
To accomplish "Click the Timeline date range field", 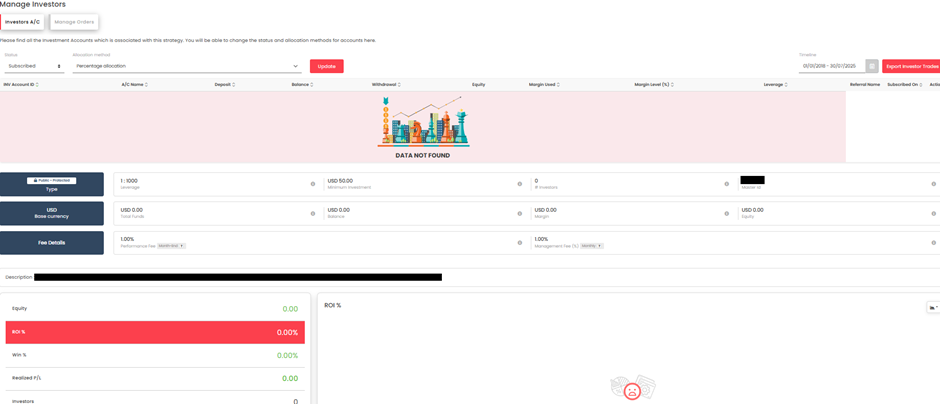I will 830,66.
